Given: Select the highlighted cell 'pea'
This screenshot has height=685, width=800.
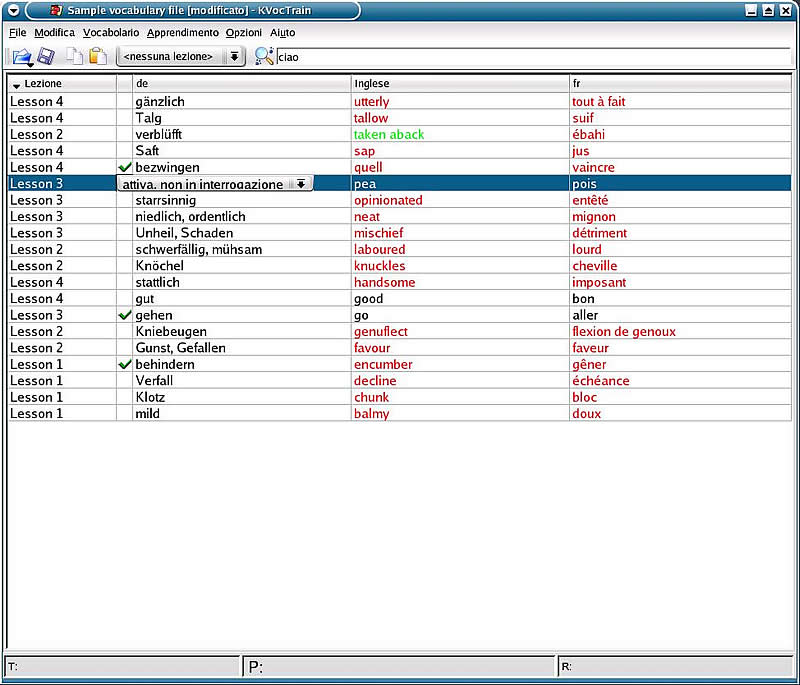Looking at the screenshot, I should (460, 184).
